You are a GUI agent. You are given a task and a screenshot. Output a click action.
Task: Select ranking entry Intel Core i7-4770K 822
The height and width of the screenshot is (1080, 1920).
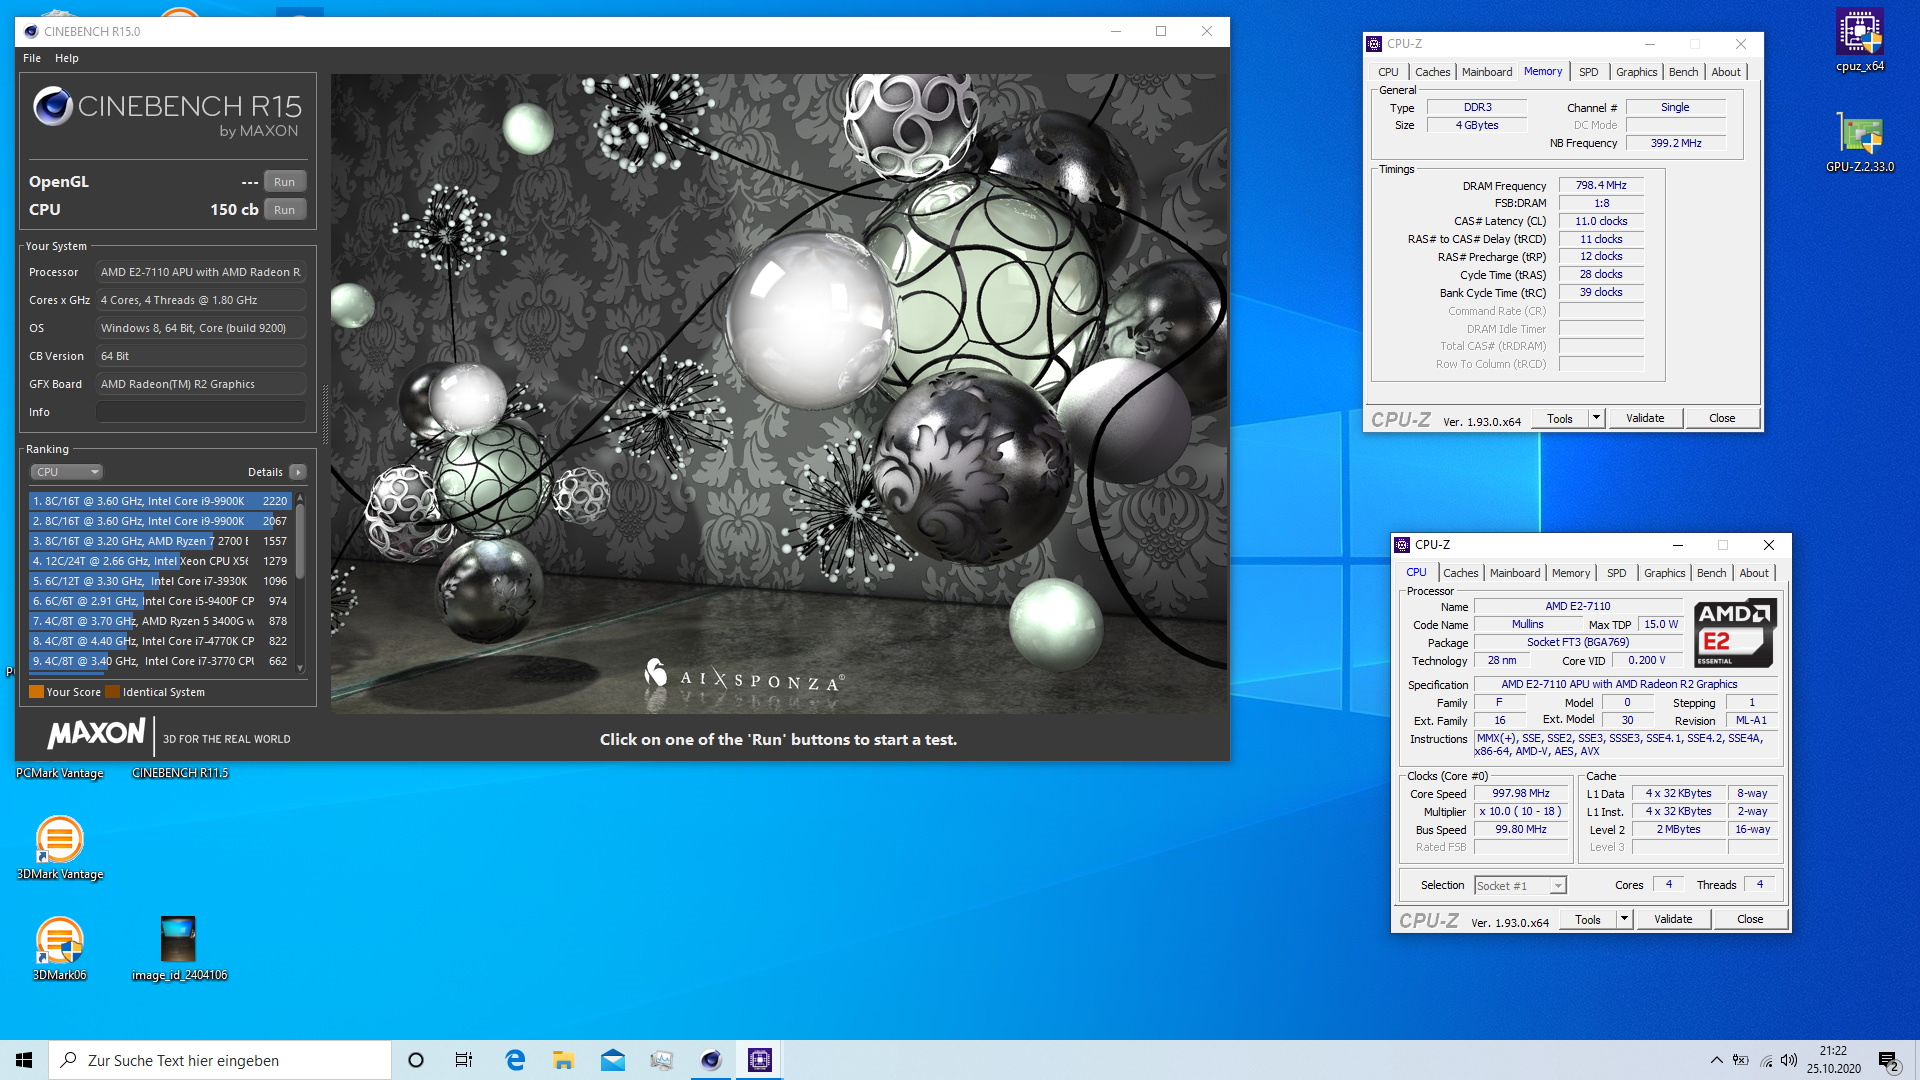(x=160, y=641)
